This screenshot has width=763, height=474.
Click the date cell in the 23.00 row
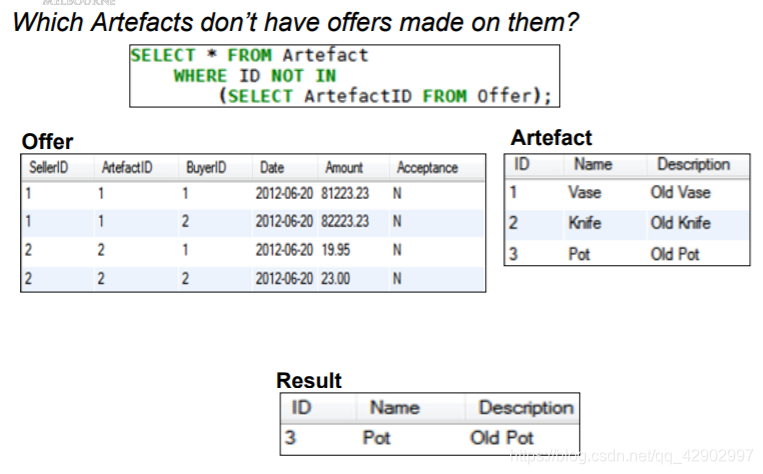coord(284,278)
